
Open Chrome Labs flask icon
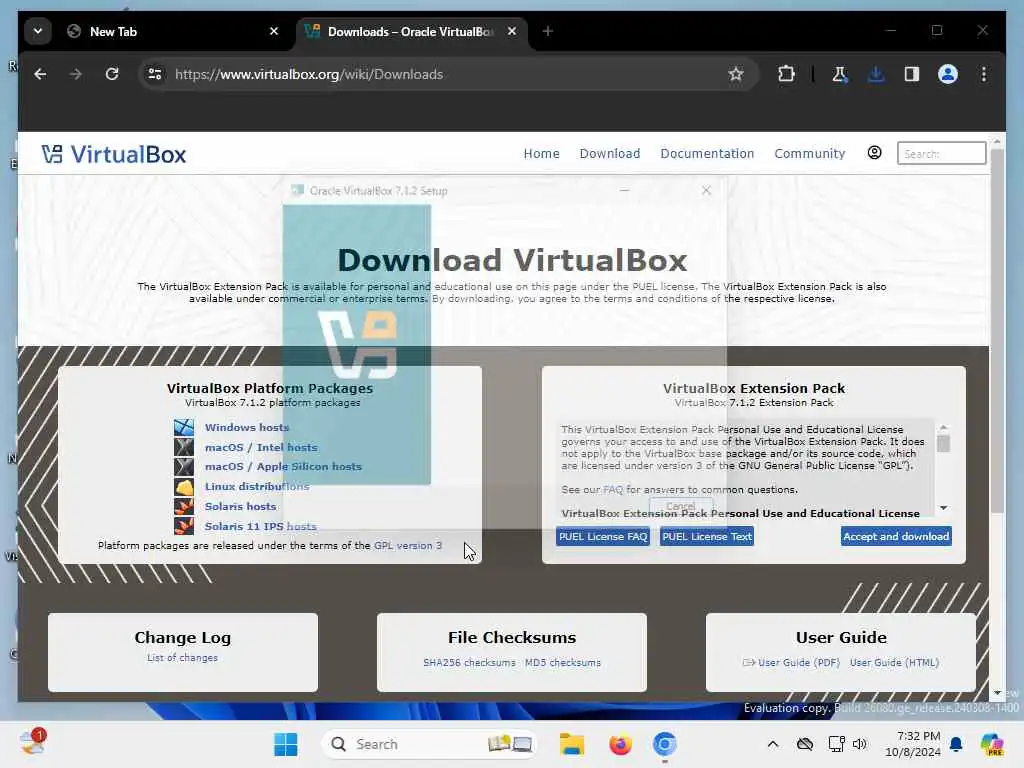[x=839, y=74]
